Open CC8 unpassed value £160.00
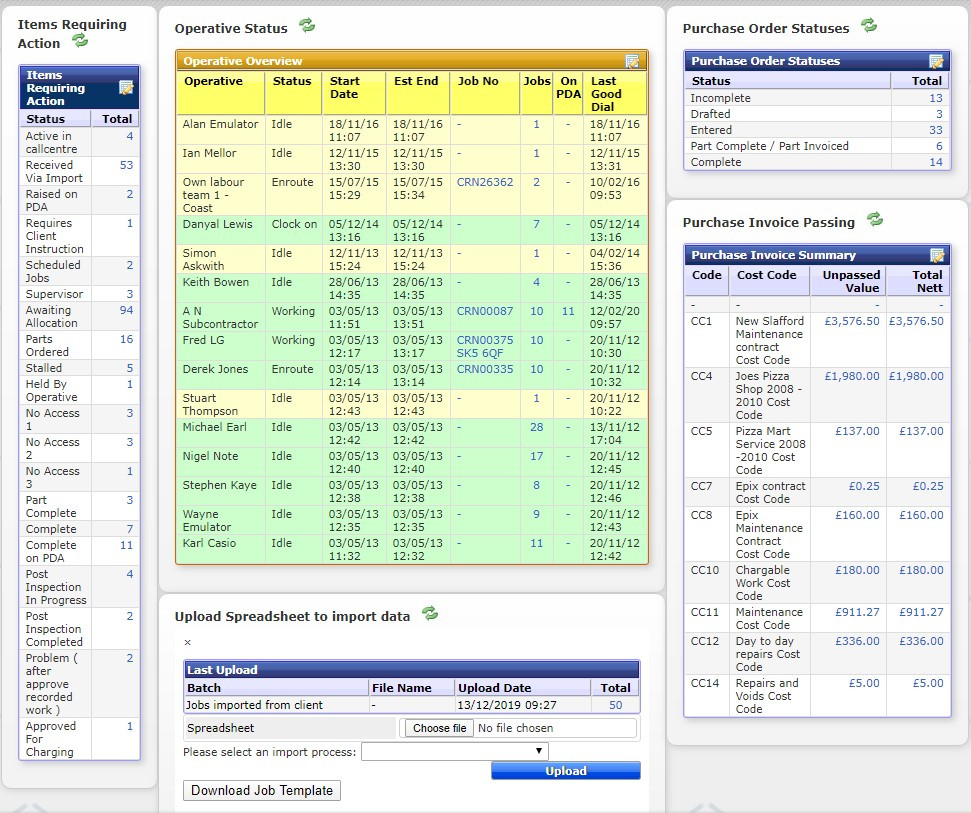This screenshot has height=813, width=971. 857,515
